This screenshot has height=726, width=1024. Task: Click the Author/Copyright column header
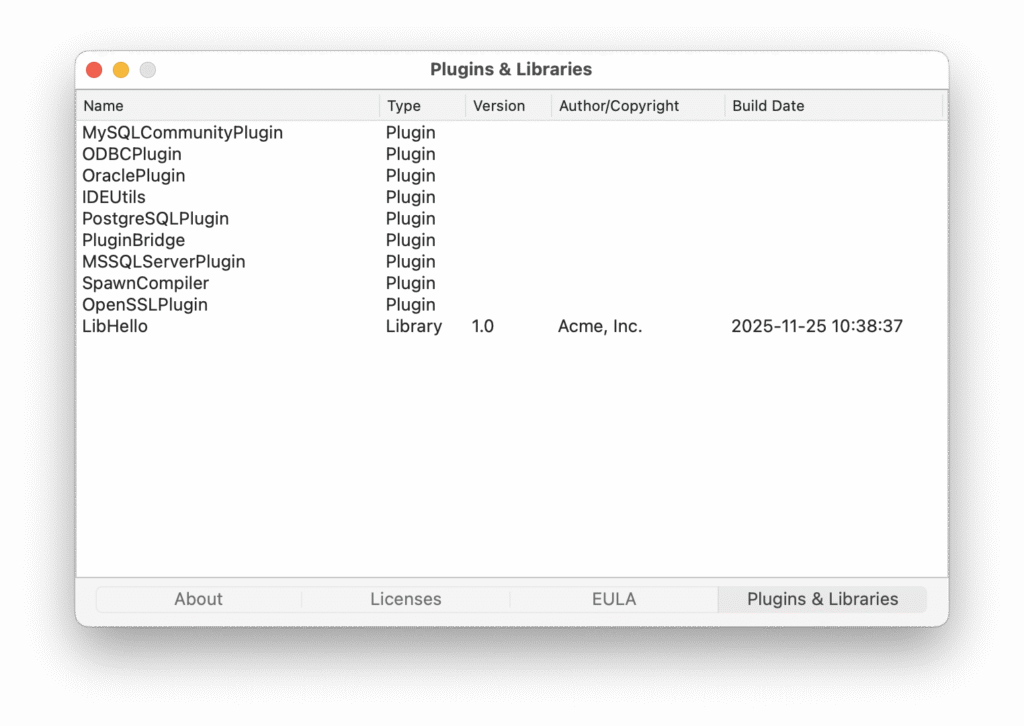click(x=637, y=106)
